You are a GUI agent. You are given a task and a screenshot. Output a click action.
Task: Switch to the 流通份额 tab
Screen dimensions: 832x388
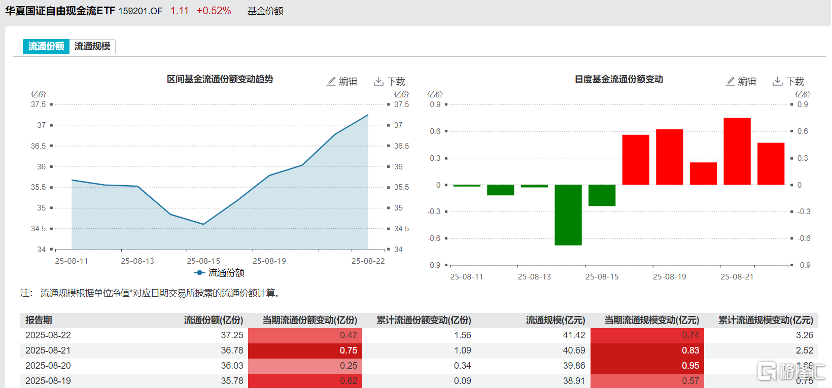click(46, 46)
